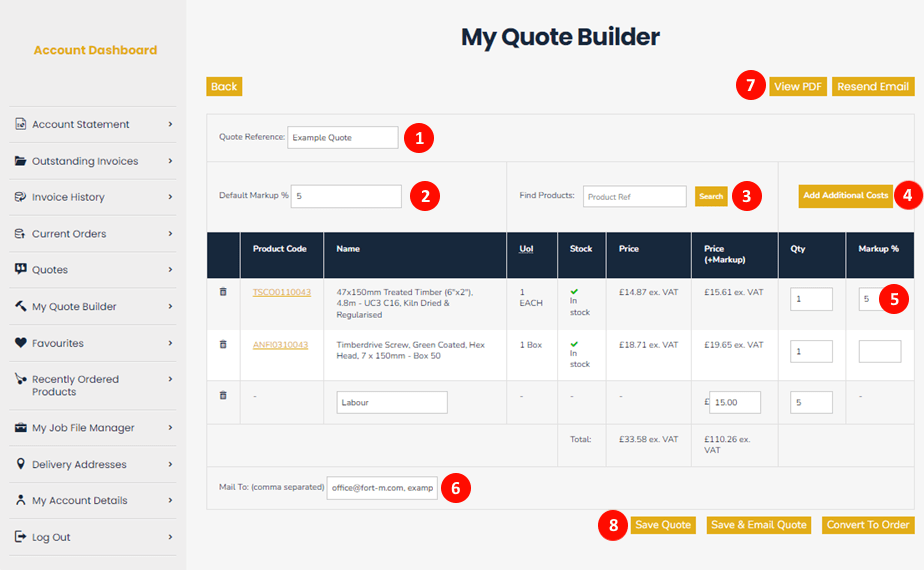Focus the Find Products Product Ref field
The image size is (924, 570).
635,196
